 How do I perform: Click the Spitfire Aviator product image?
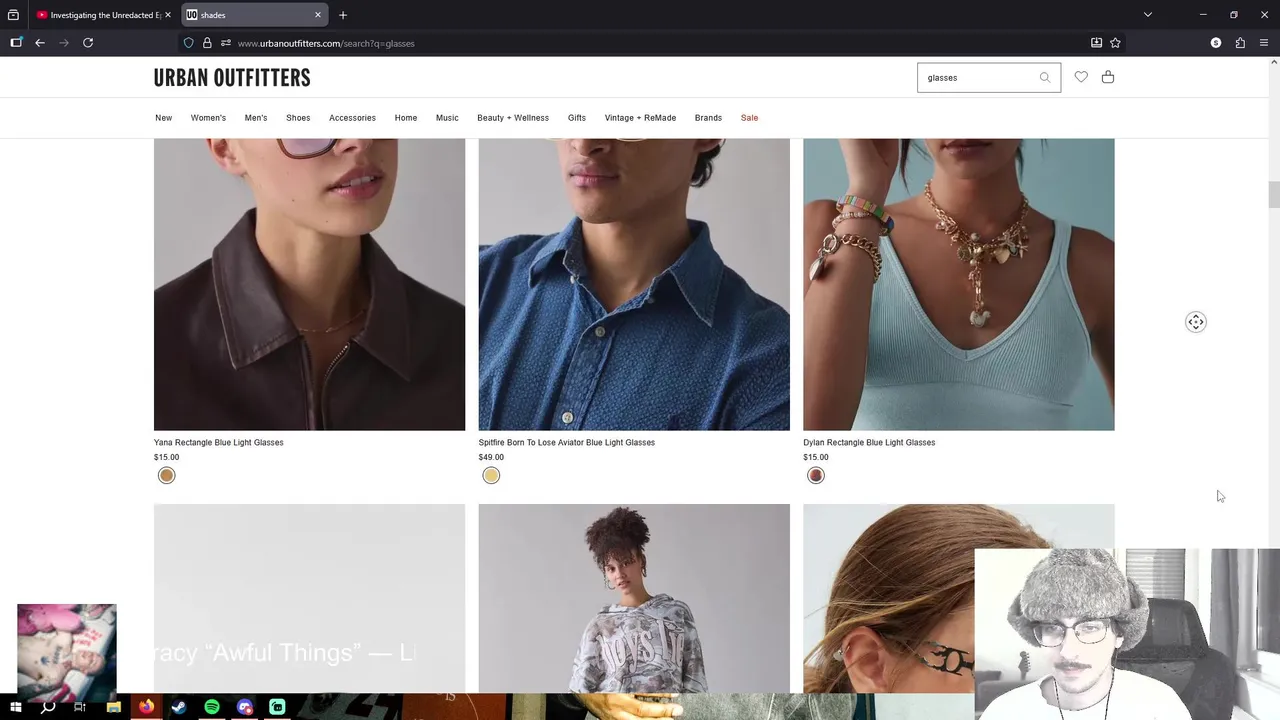(x=634, y=284)
